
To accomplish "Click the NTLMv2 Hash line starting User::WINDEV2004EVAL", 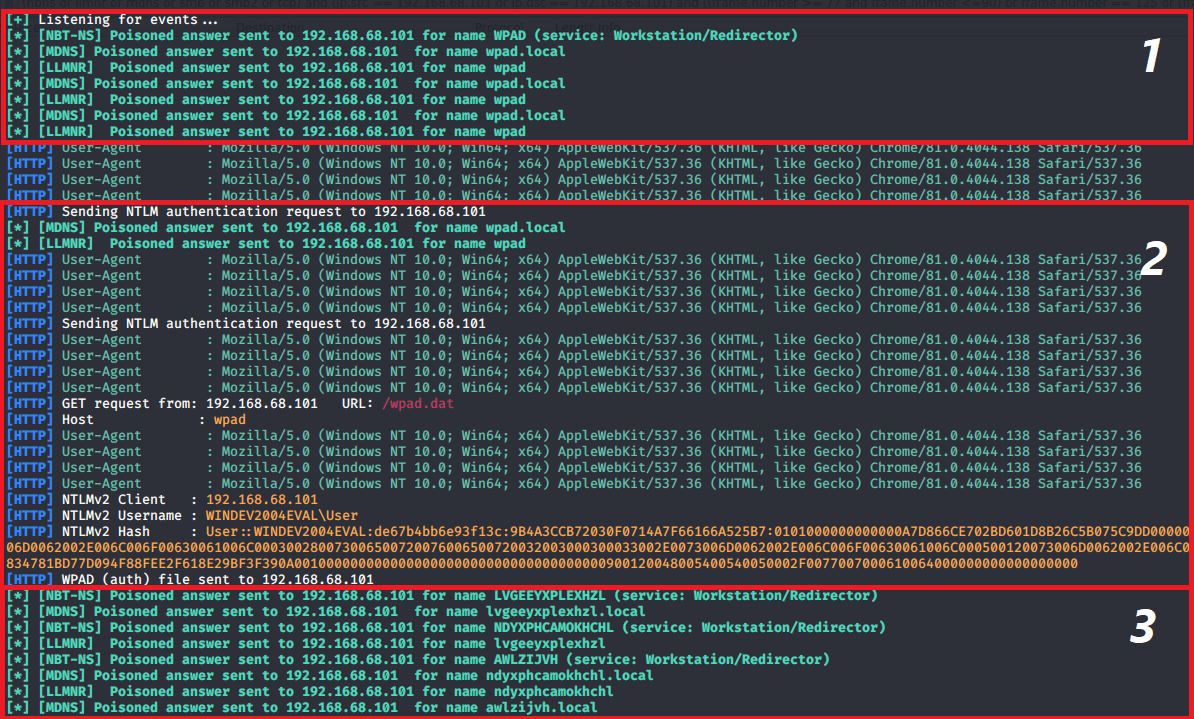I will 598,532.
